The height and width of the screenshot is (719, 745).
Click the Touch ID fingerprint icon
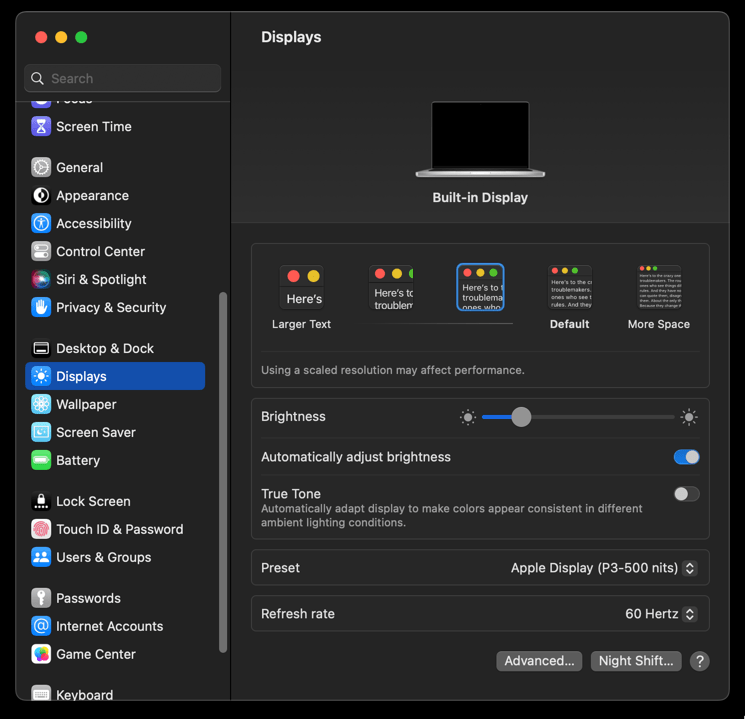pos(41,530)
